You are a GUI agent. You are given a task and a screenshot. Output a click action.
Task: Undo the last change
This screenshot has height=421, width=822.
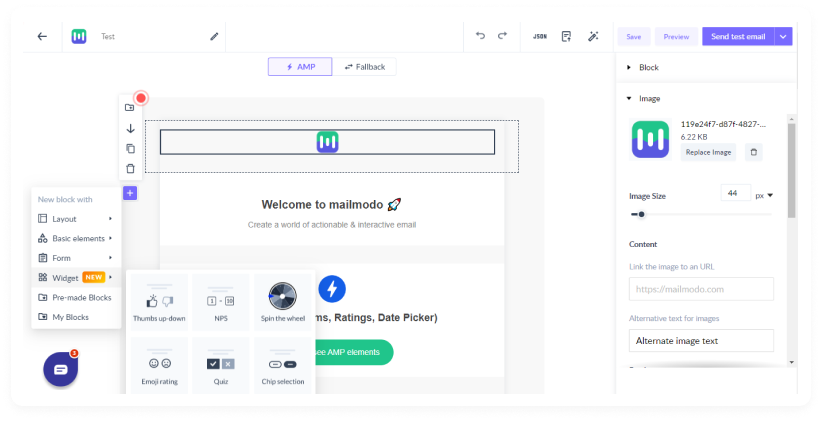point(480,36)
